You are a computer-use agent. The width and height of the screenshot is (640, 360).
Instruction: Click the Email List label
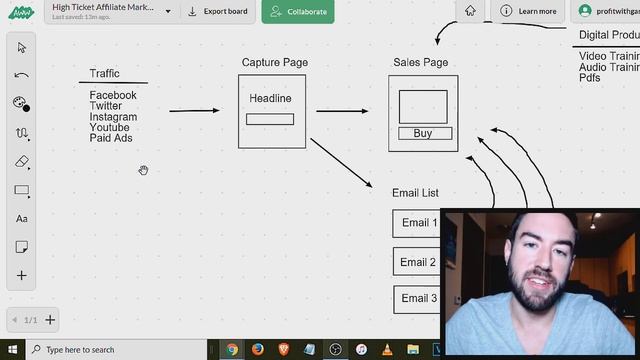click(415, 193)
